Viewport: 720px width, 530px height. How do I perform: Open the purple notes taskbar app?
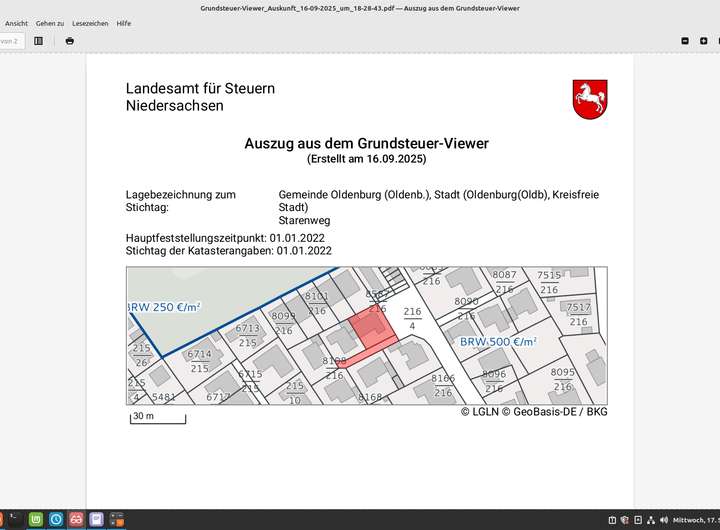[x=96, y=520]
